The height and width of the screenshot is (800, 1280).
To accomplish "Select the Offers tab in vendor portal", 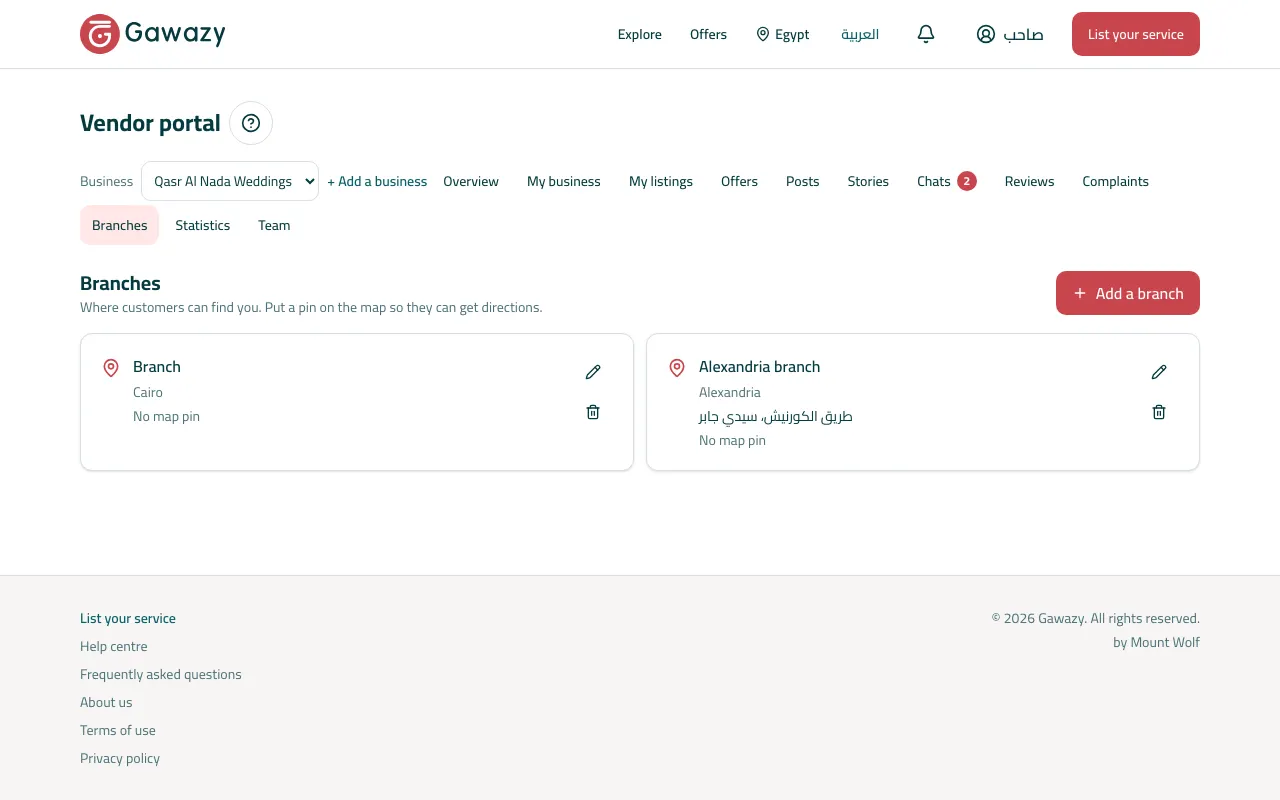I will pos(739,181).
